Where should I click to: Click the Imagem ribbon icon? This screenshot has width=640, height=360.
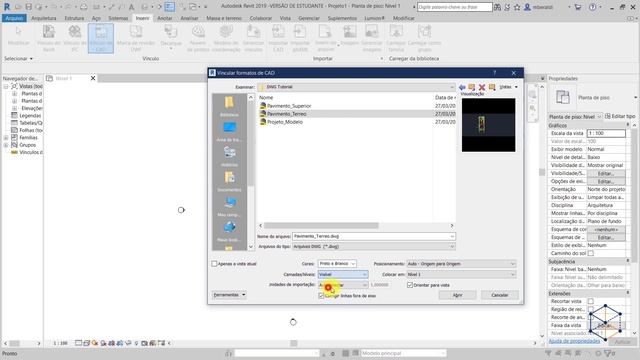350,36
